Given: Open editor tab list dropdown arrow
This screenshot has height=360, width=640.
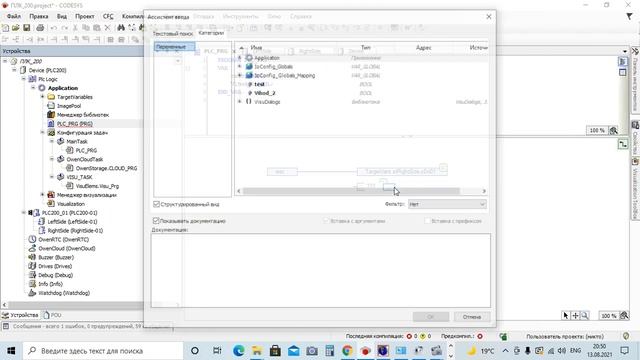Looking at the screenshot, I should click(625, 51).
